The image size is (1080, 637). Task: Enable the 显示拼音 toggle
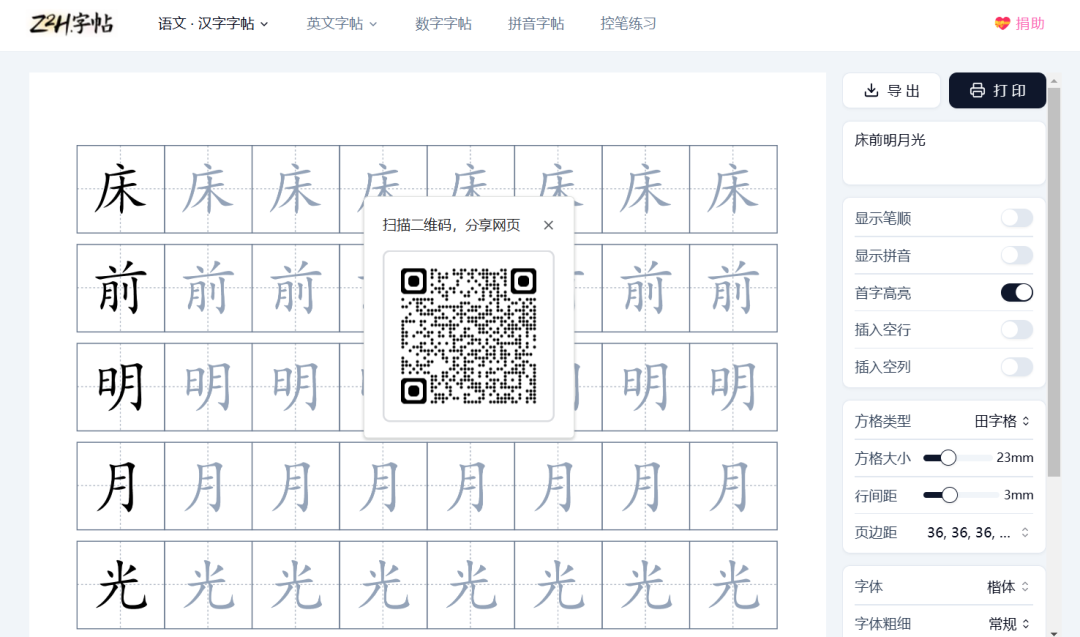(1017, 255)
